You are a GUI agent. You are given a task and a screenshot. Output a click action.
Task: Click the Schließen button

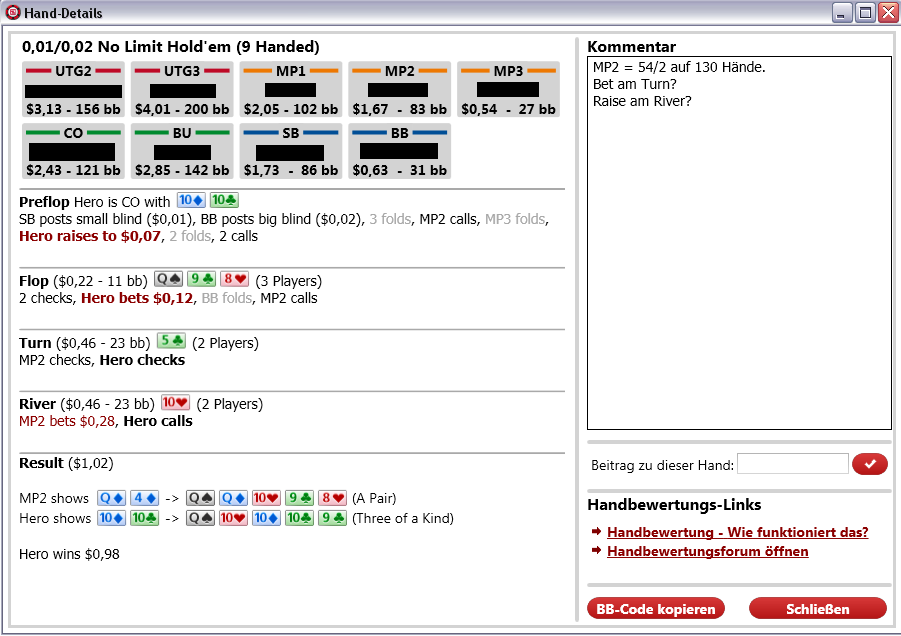[x=818, y=609]
